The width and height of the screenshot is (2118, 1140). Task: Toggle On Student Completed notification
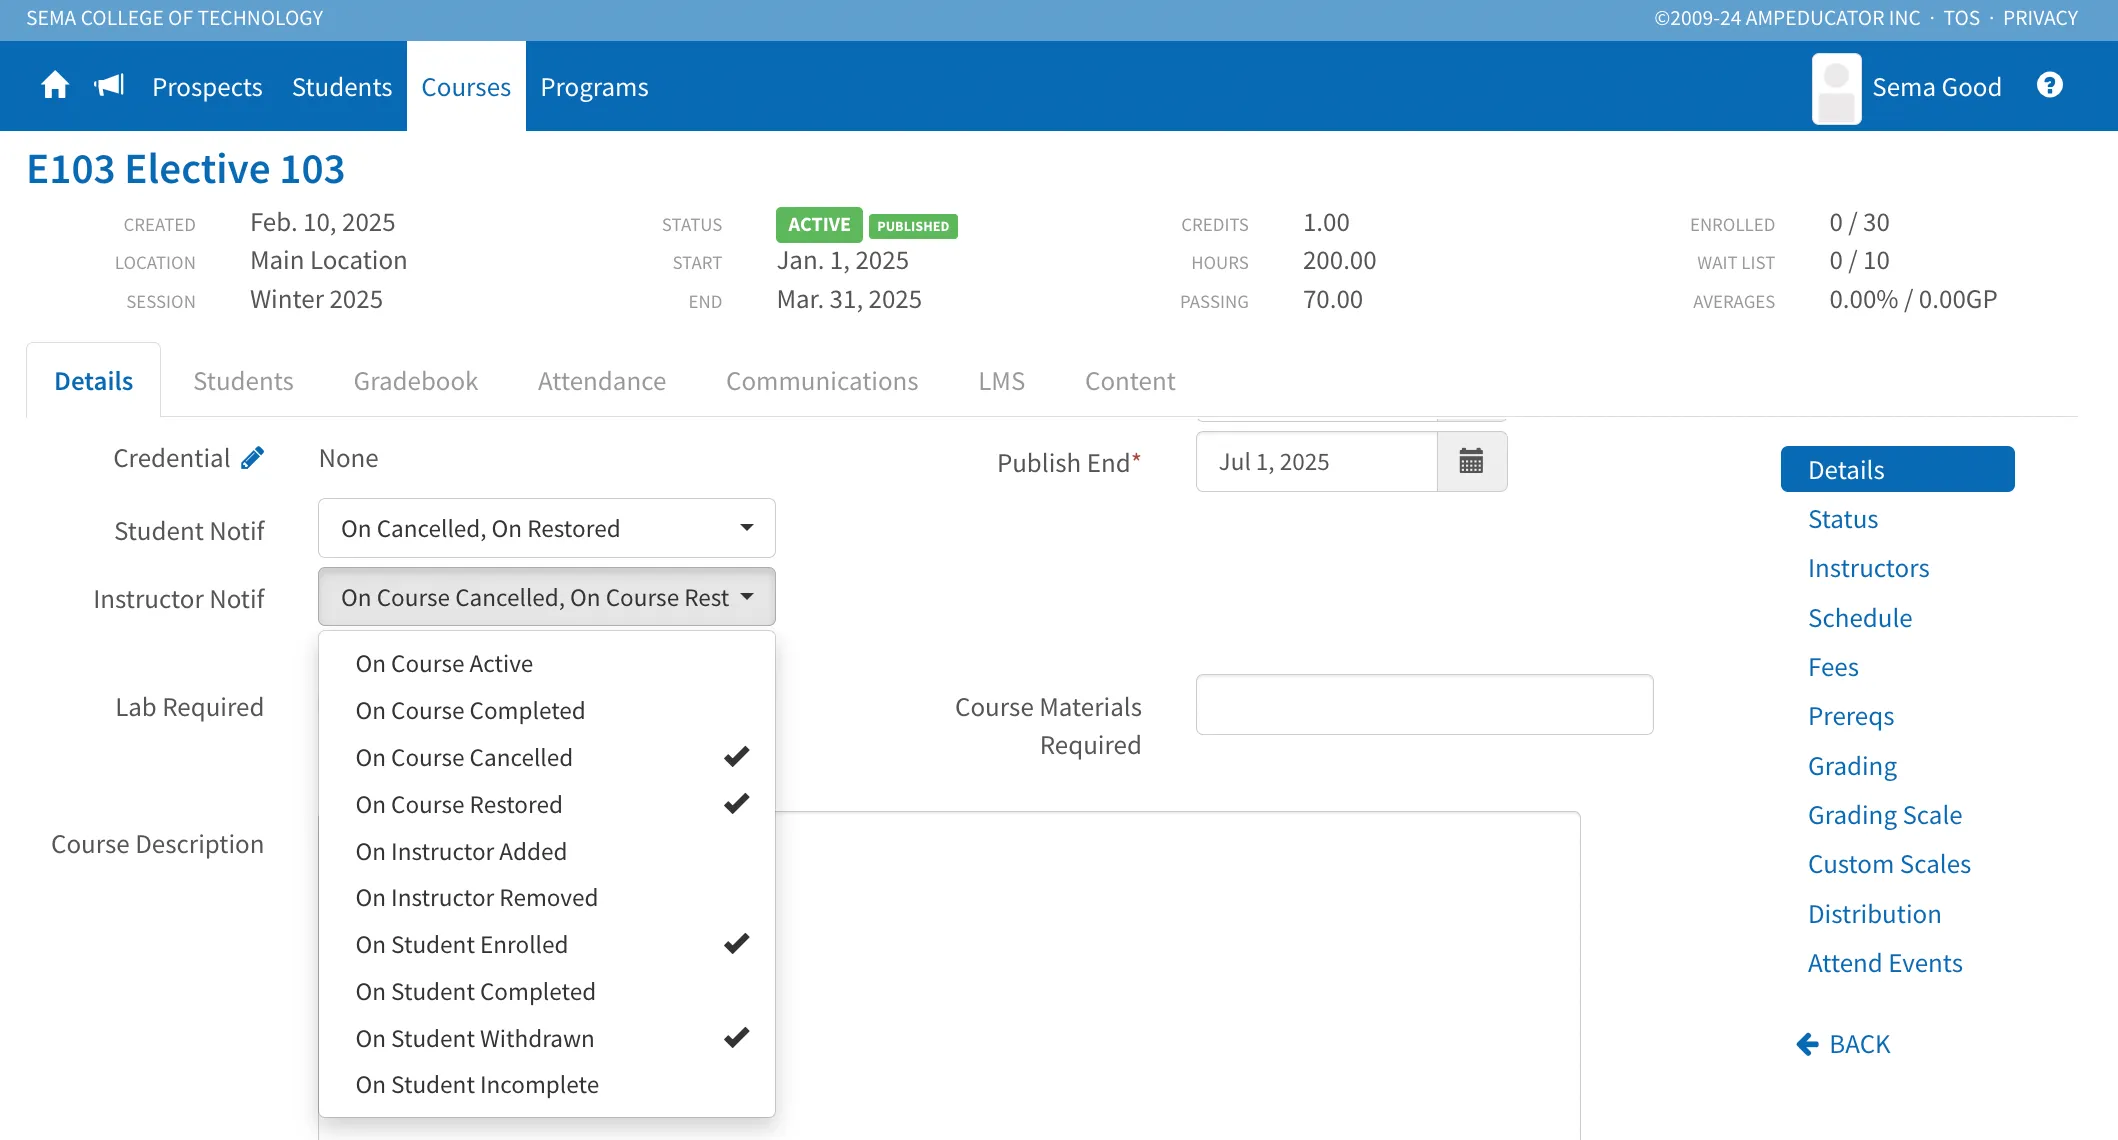pyautogui.click(x=546, y=992)
